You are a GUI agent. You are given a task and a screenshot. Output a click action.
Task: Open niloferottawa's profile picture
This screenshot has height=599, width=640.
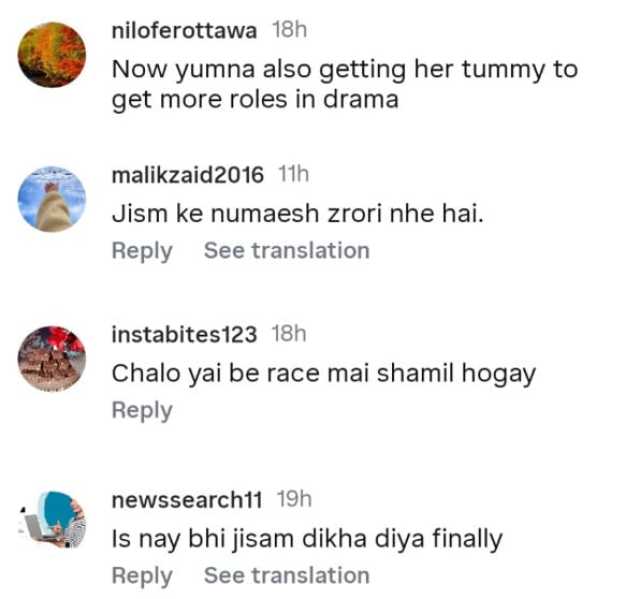point(51,55)
